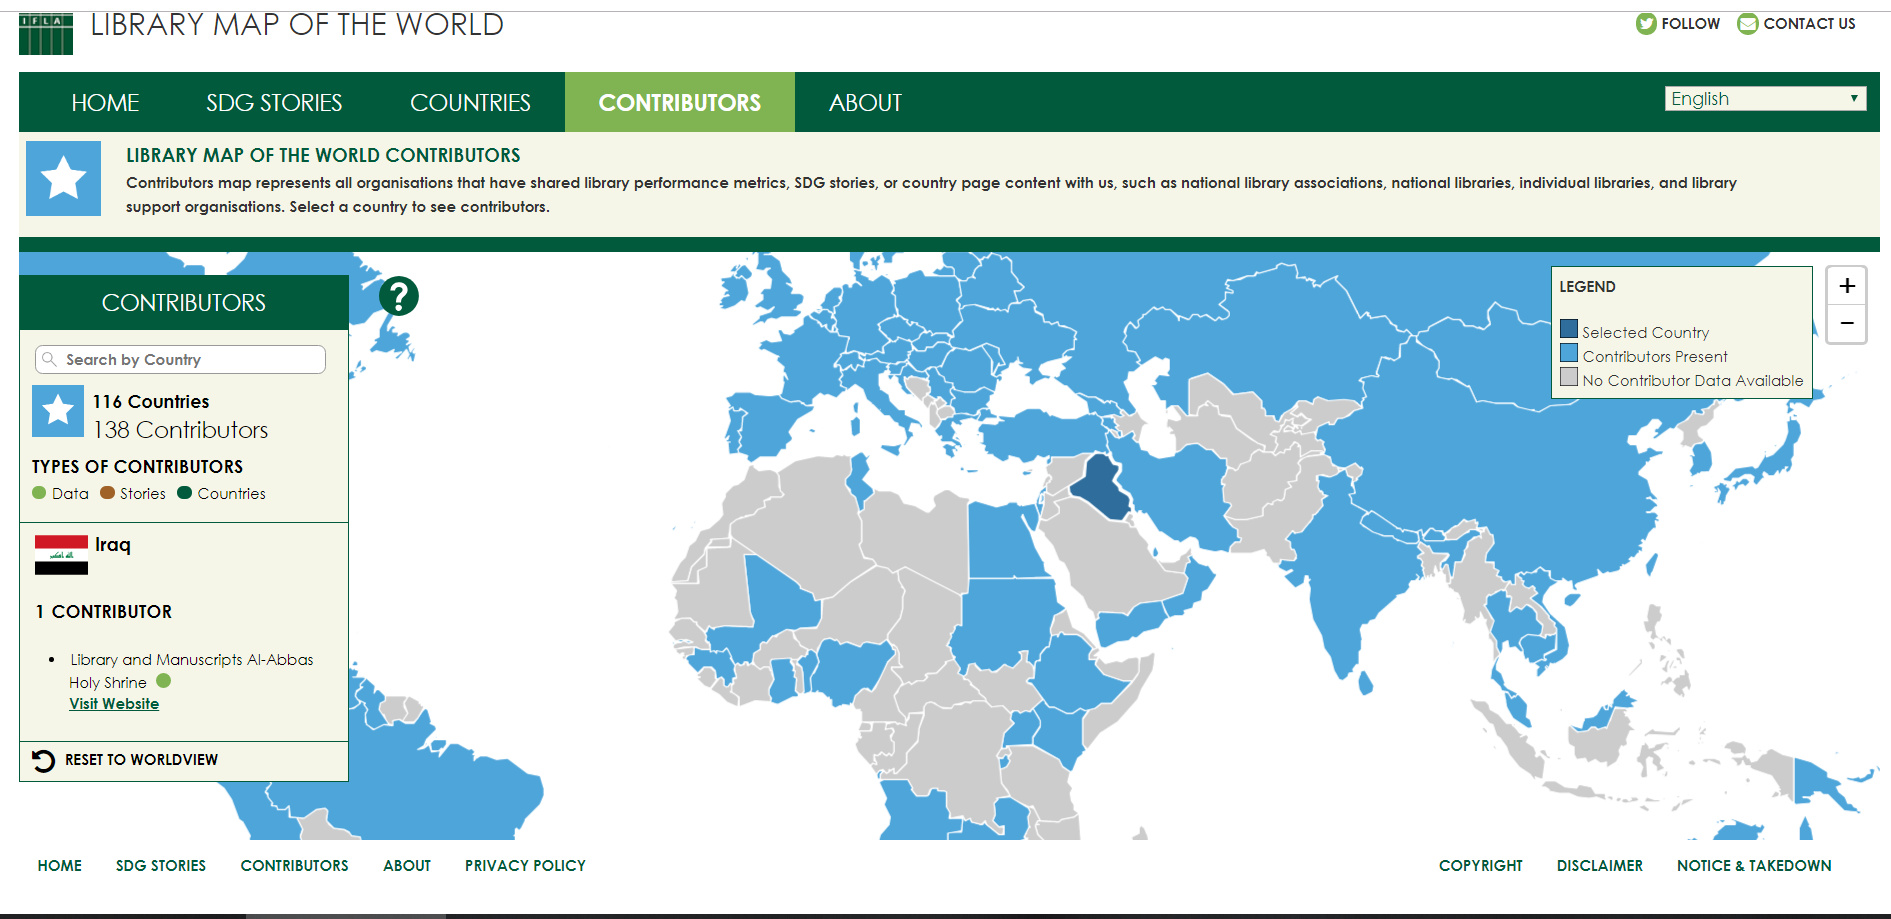Screen dimensions: 1891x919
Task: Click footer CONTRIBUTORS link
Action: pos(294,866)
